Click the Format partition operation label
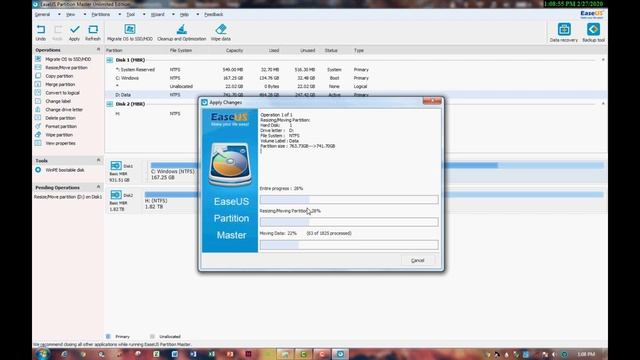Viewport: 640px width, 360px height. tap(61, 127)
